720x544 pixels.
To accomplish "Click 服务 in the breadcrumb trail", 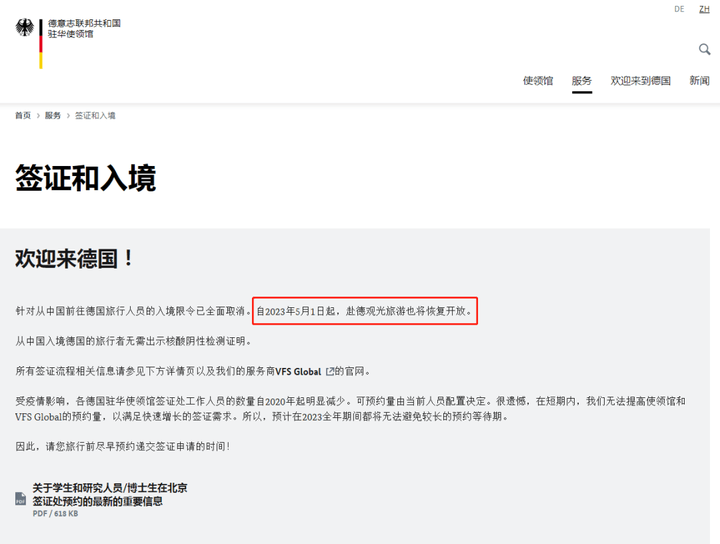I will click(53, 116).
